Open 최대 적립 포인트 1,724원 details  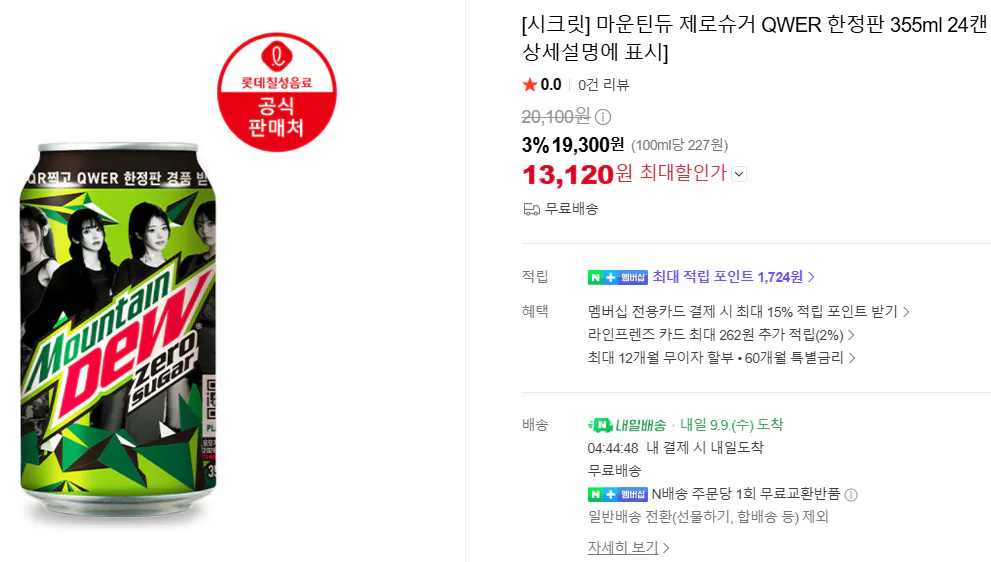[x=727, y=277]
